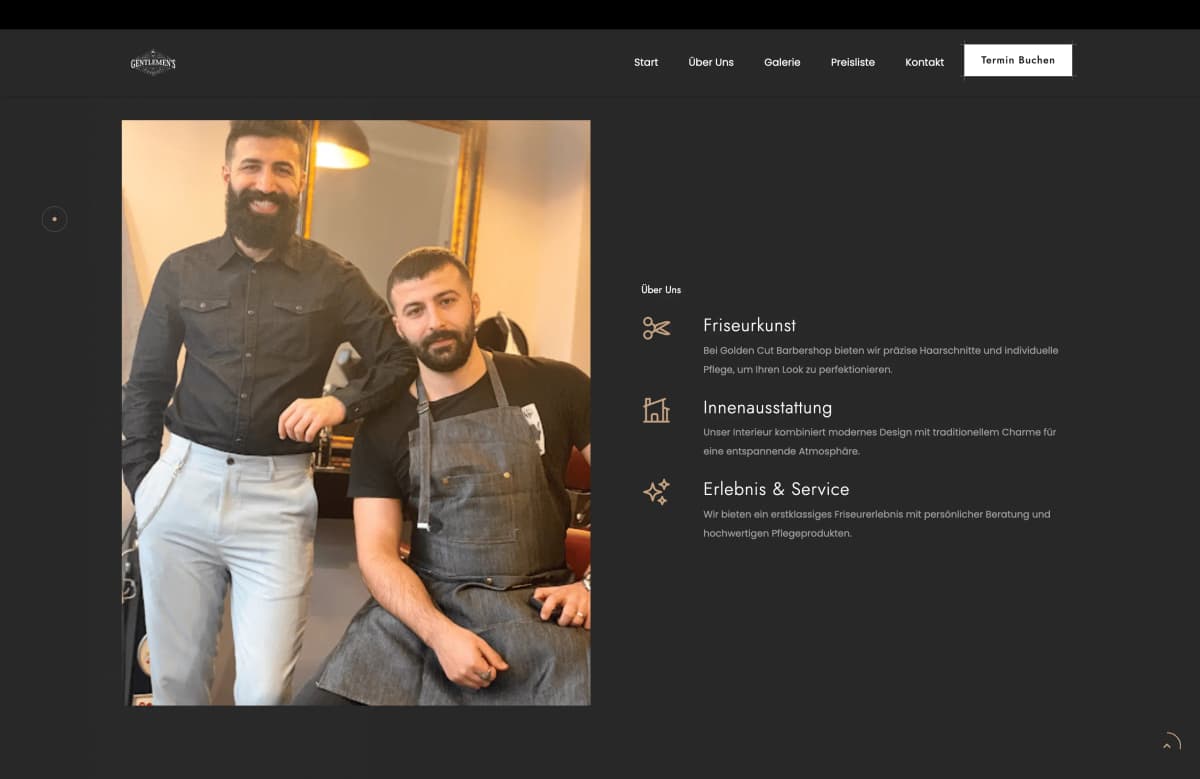Navigate to the Preisliste page

(852, 62)
